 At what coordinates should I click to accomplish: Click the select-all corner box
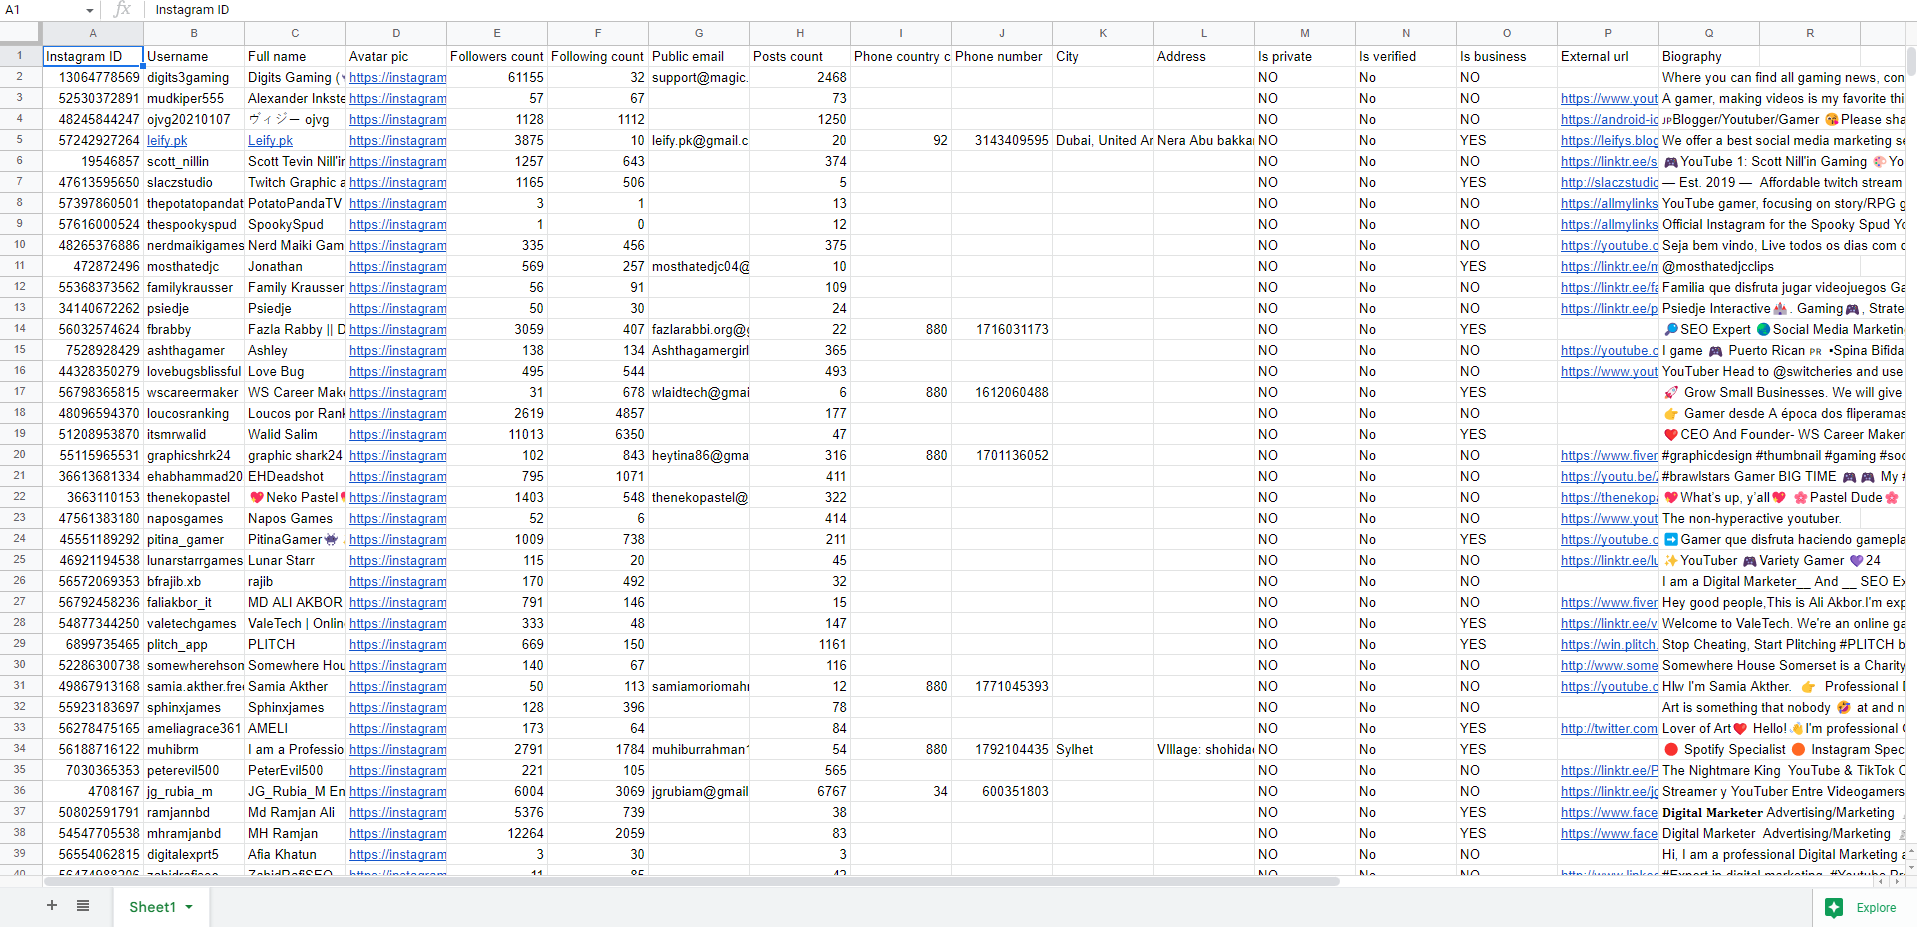click(x=21, y=33)
